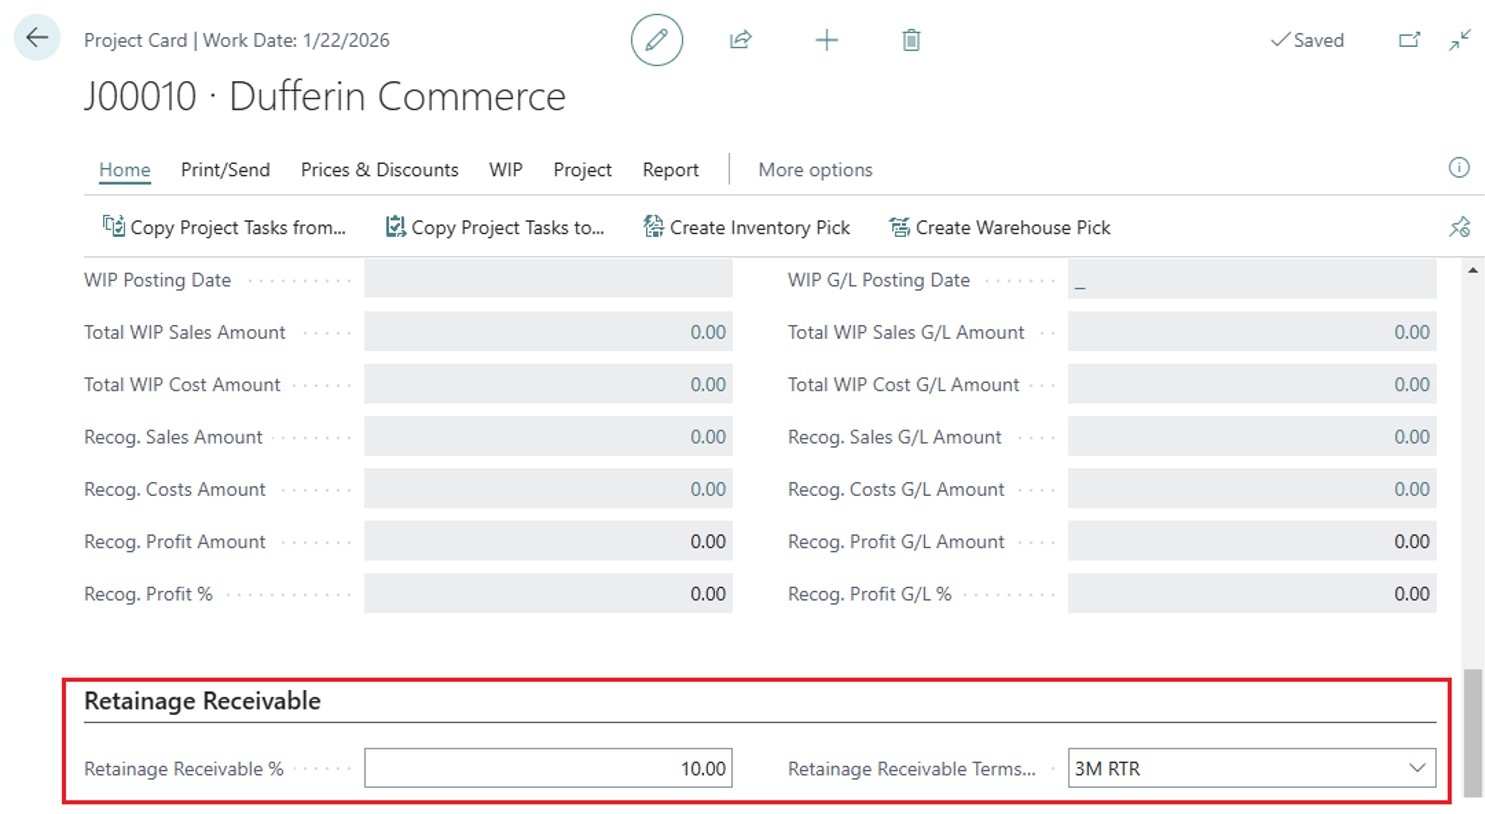Expand More options in the action menu

[813, 169]
